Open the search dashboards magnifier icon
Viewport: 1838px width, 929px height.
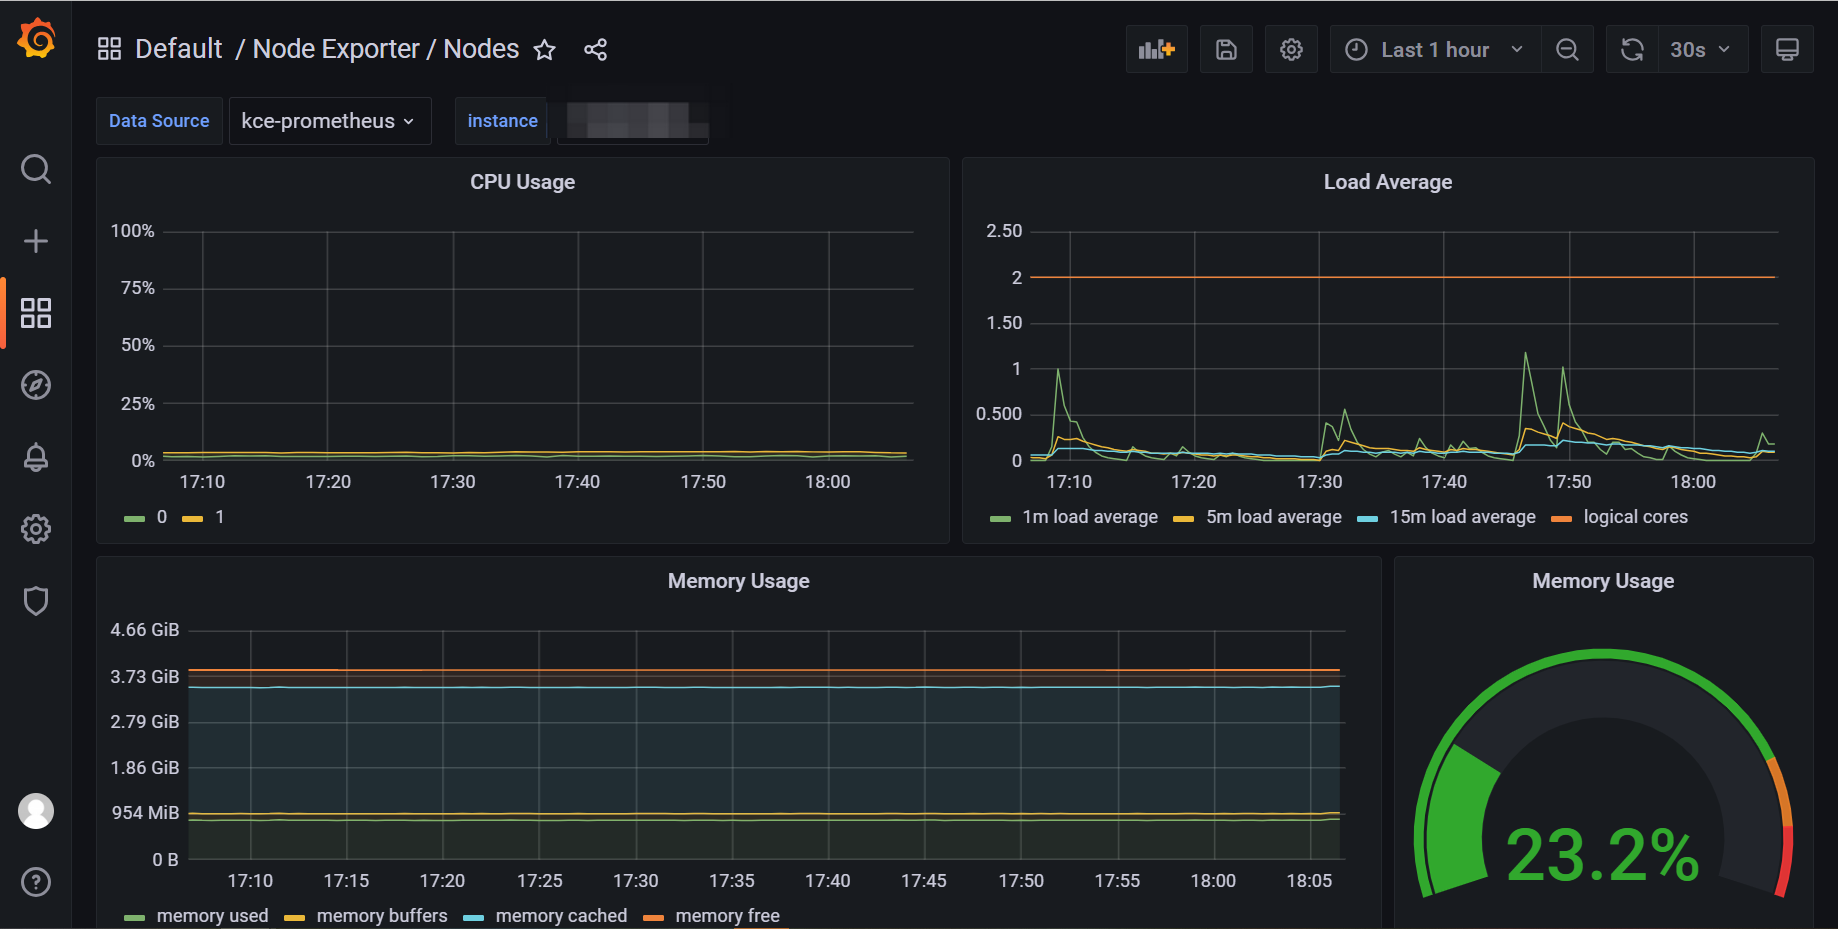click(36, 169)
